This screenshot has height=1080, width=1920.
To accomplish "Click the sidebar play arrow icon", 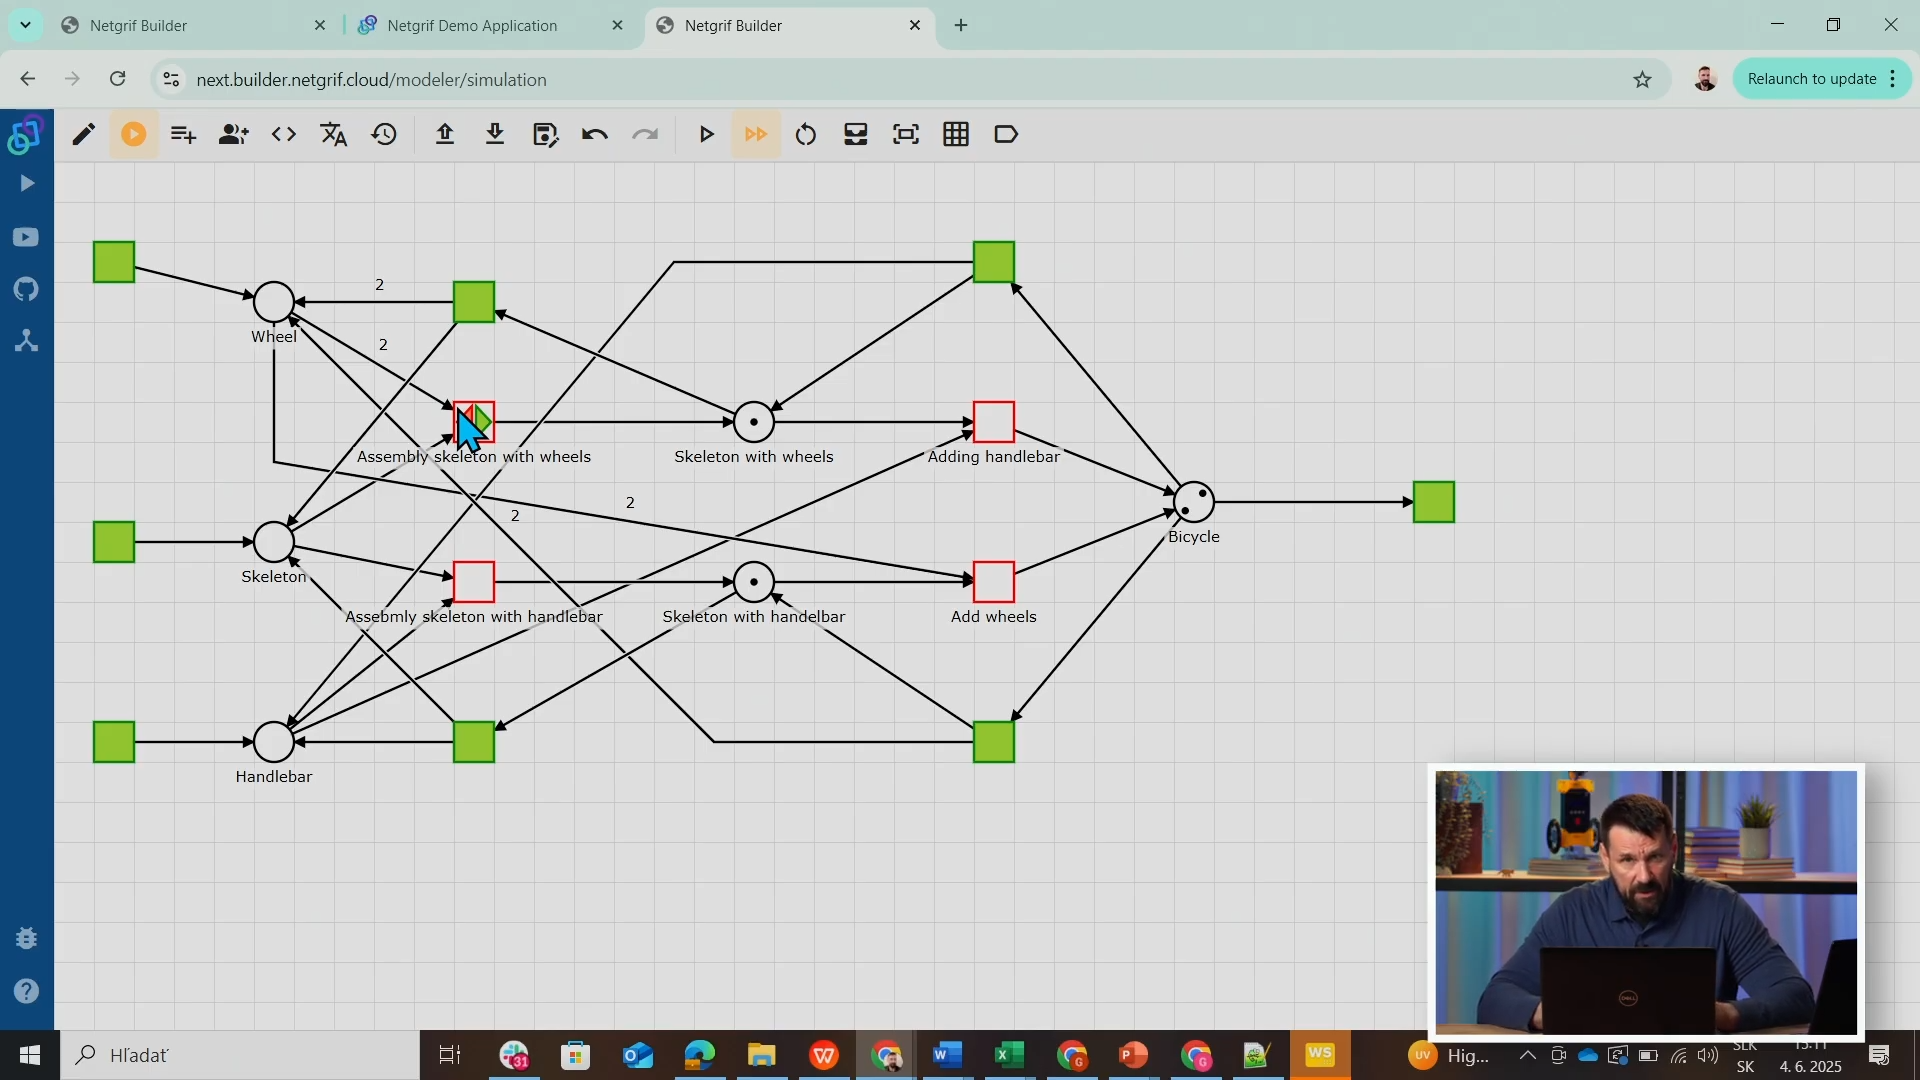I will (27, 183).
